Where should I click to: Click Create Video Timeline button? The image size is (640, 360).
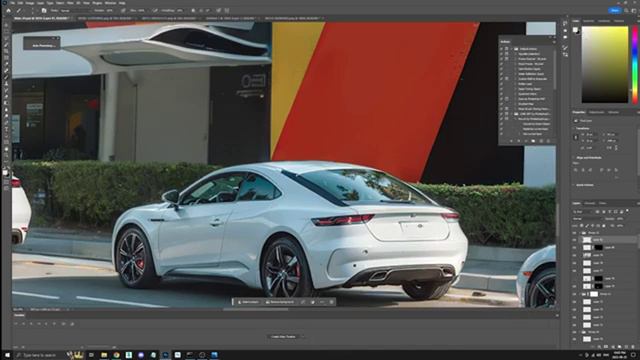[x=283, y=337]
